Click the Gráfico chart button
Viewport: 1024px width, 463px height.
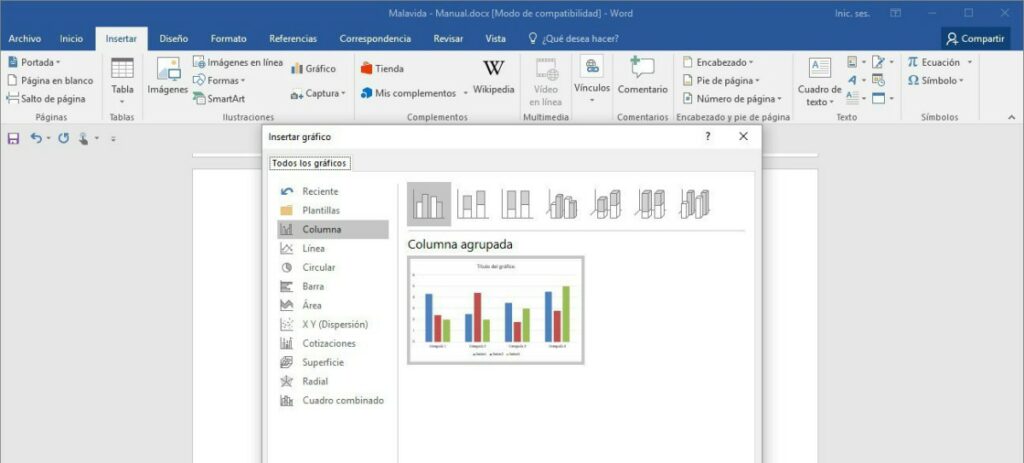click(x=314, y=68)
